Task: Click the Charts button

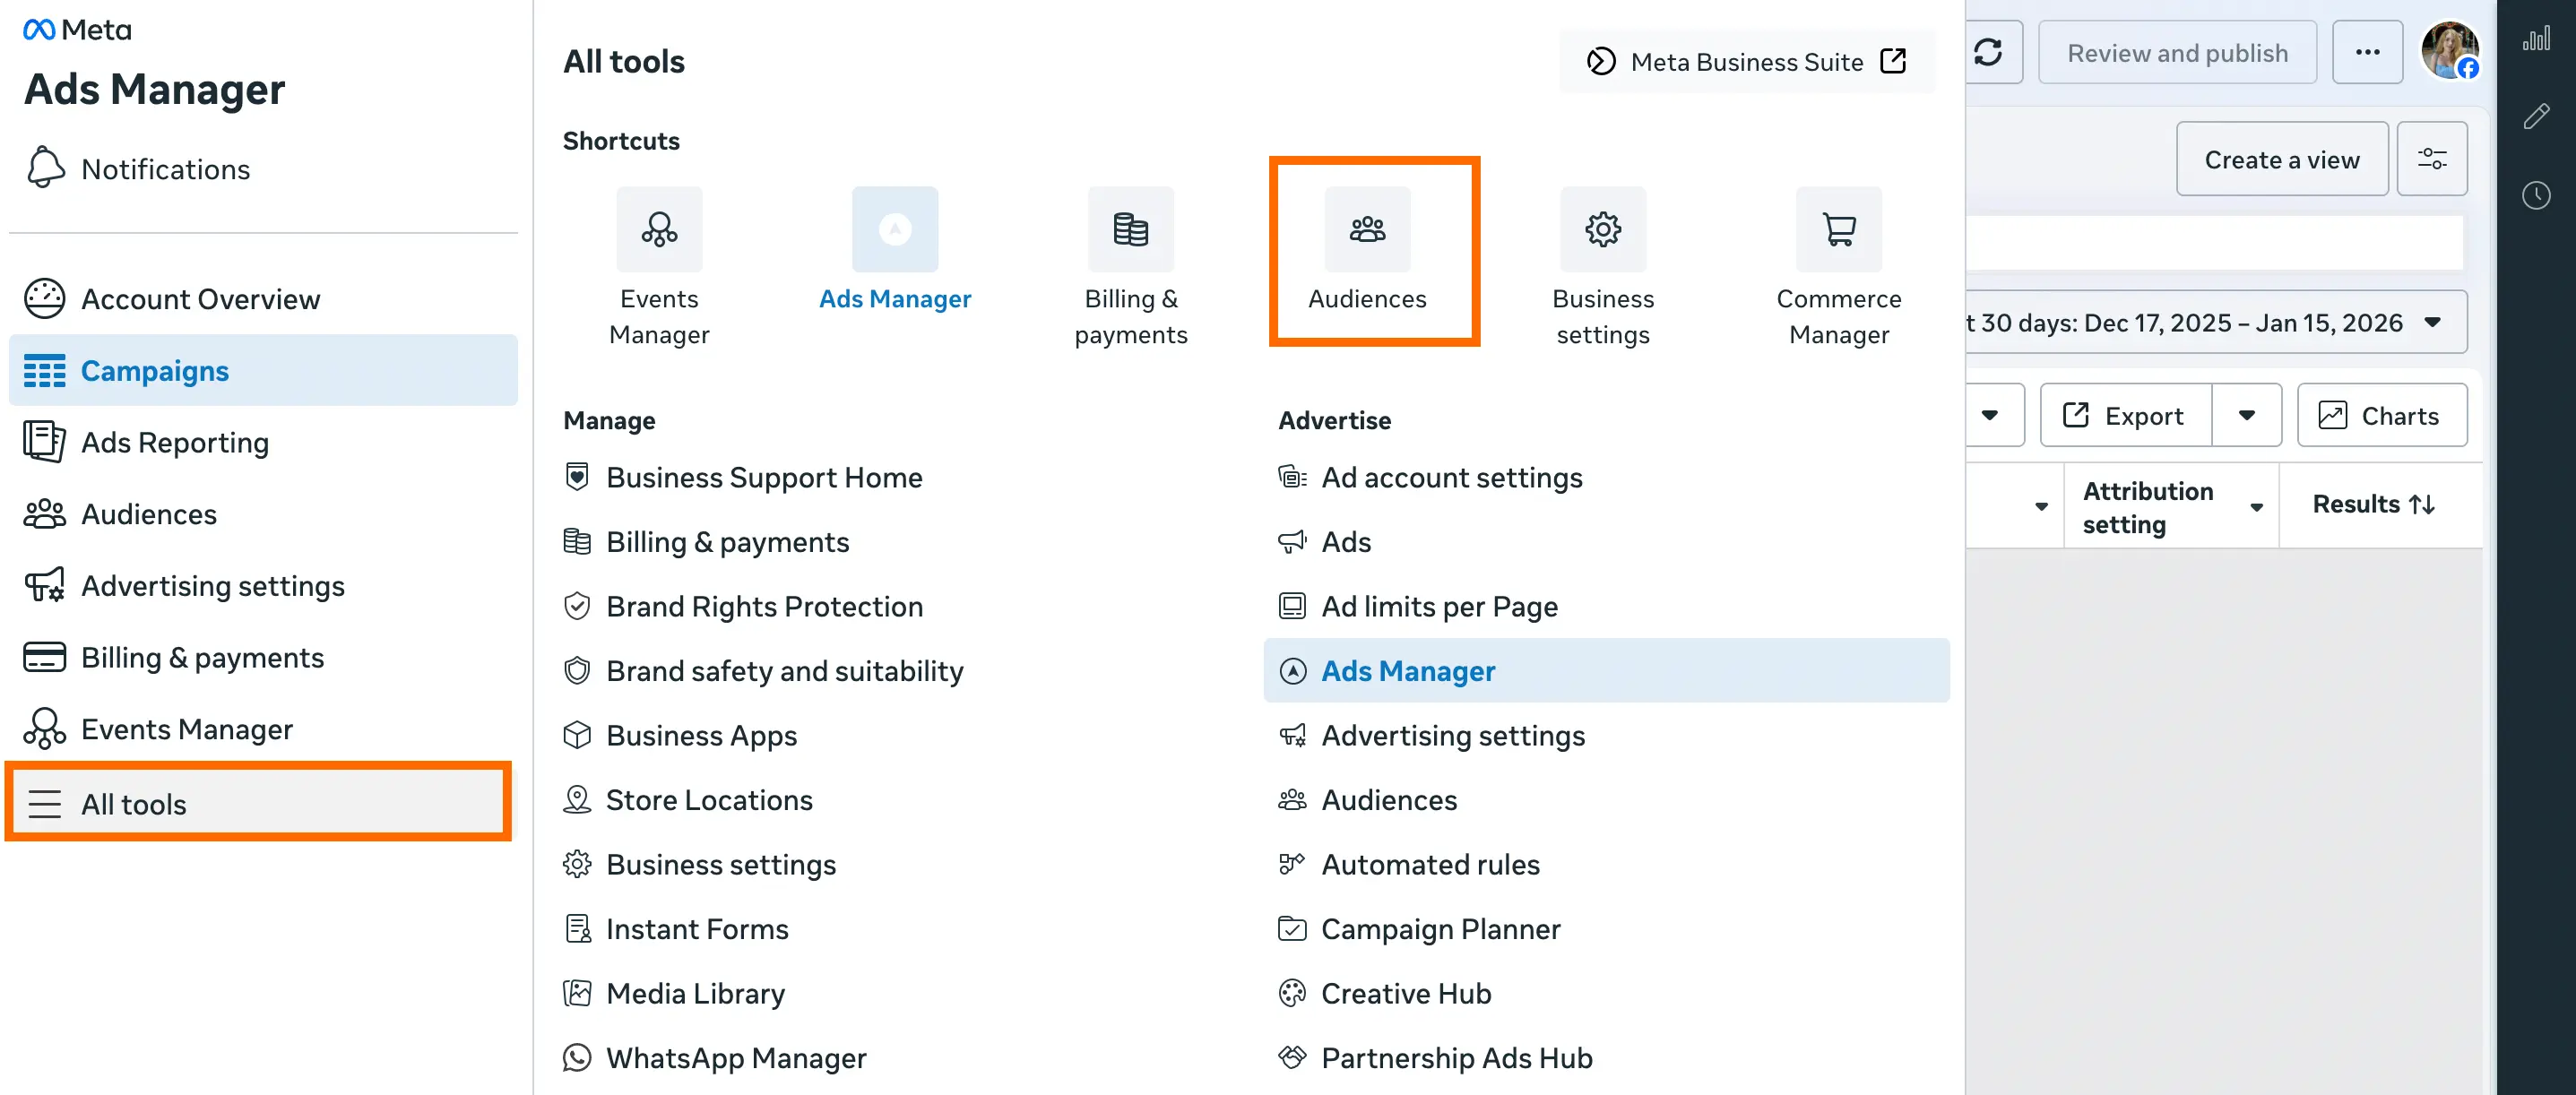Action: [x=2381, y=416]
